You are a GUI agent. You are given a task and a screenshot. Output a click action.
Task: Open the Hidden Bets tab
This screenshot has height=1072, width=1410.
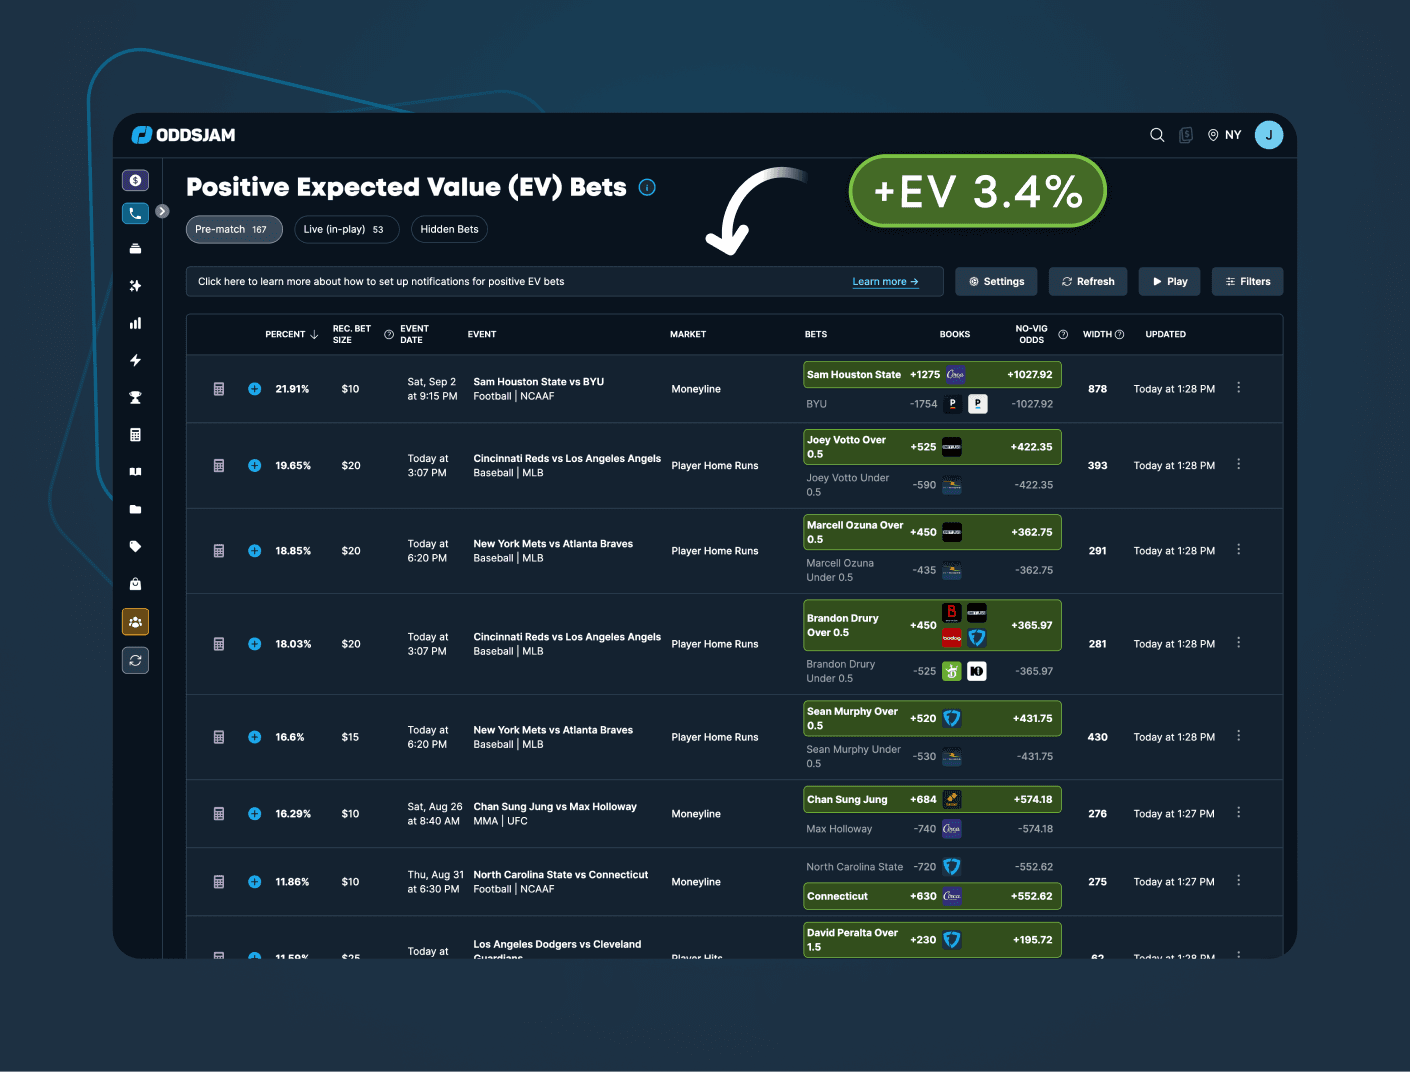(x=449, y=229)
